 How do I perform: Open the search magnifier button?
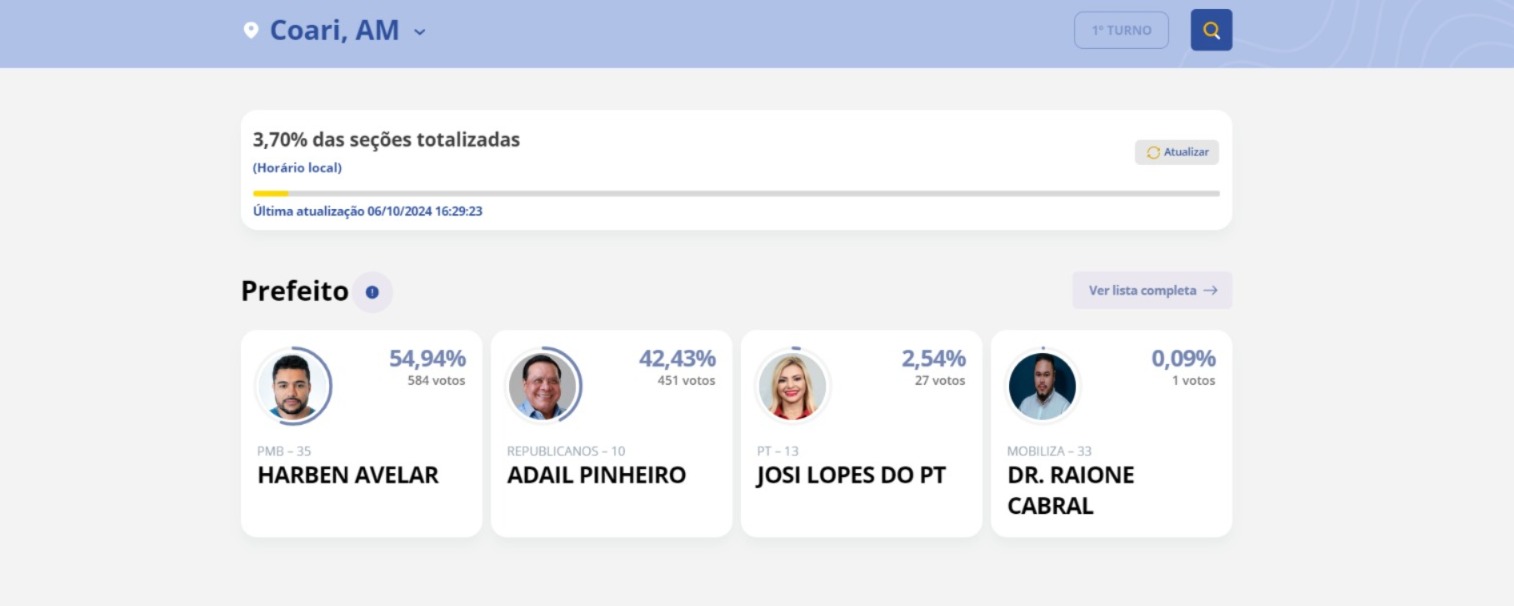[x=1211, y=30]
